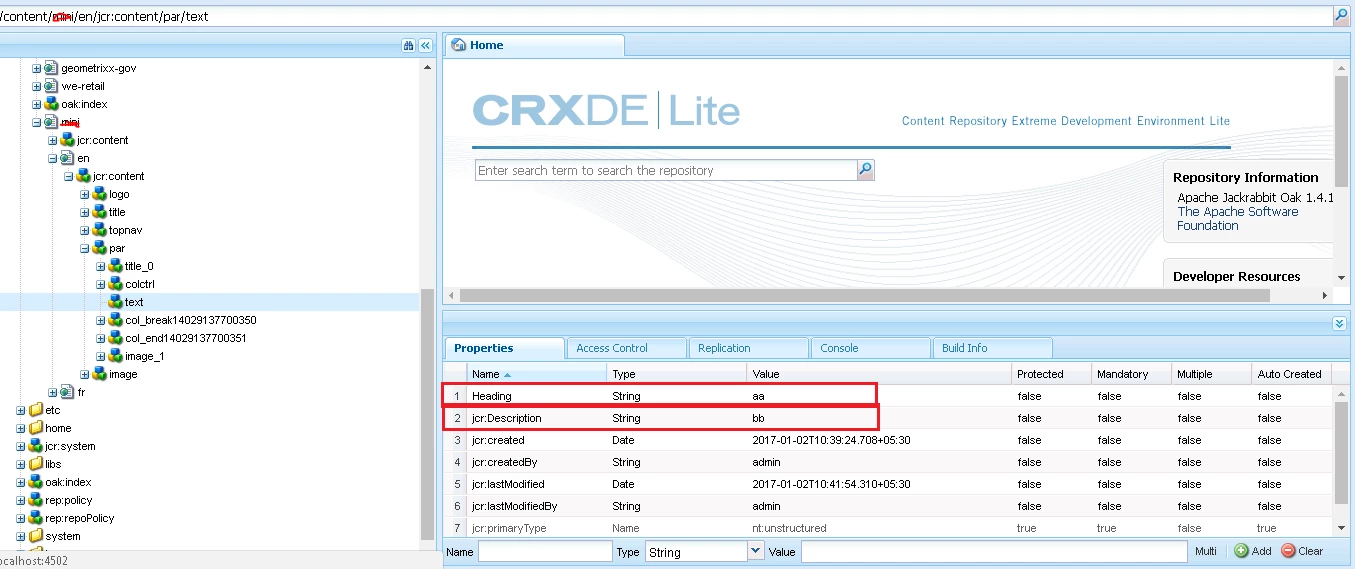Open the Build Info tab
This screenshot has height=569, width=1355.
click(x=993, y=348)
